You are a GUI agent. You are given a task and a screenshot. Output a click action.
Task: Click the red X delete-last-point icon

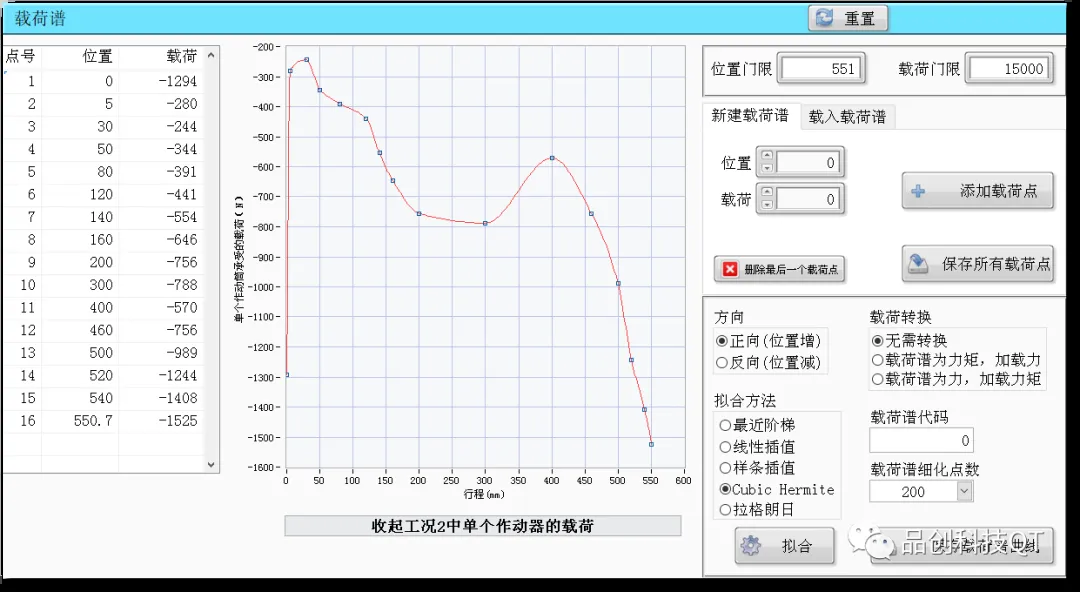tap(731, 269)
